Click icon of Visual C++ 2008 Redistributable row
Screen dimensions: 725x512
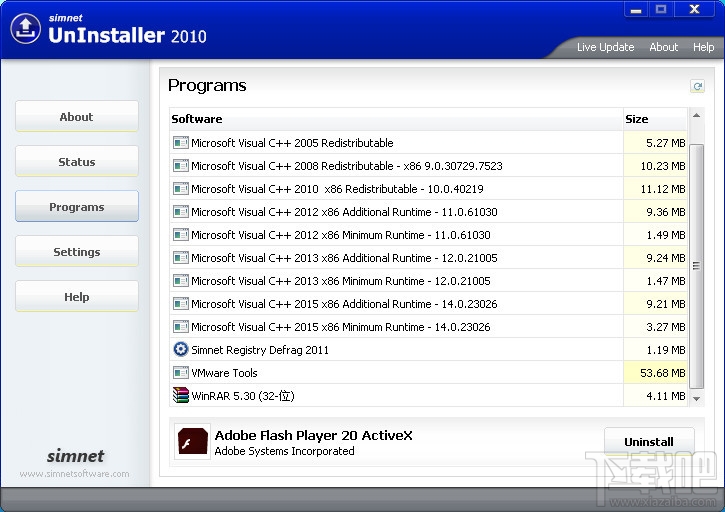tap(181, 166)
